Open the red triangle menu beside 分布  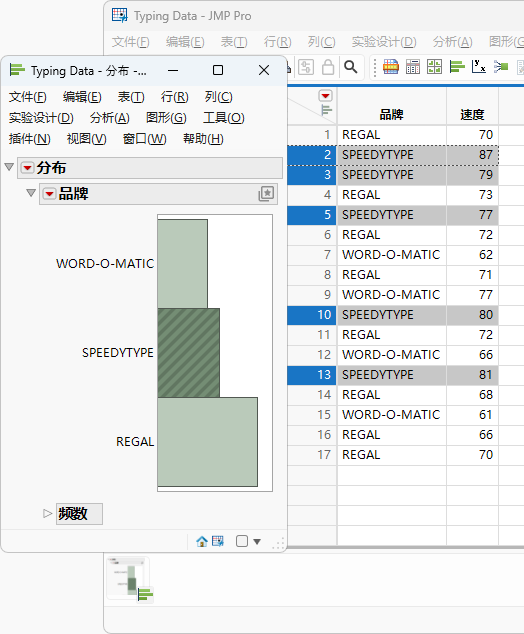coord(27,168)
